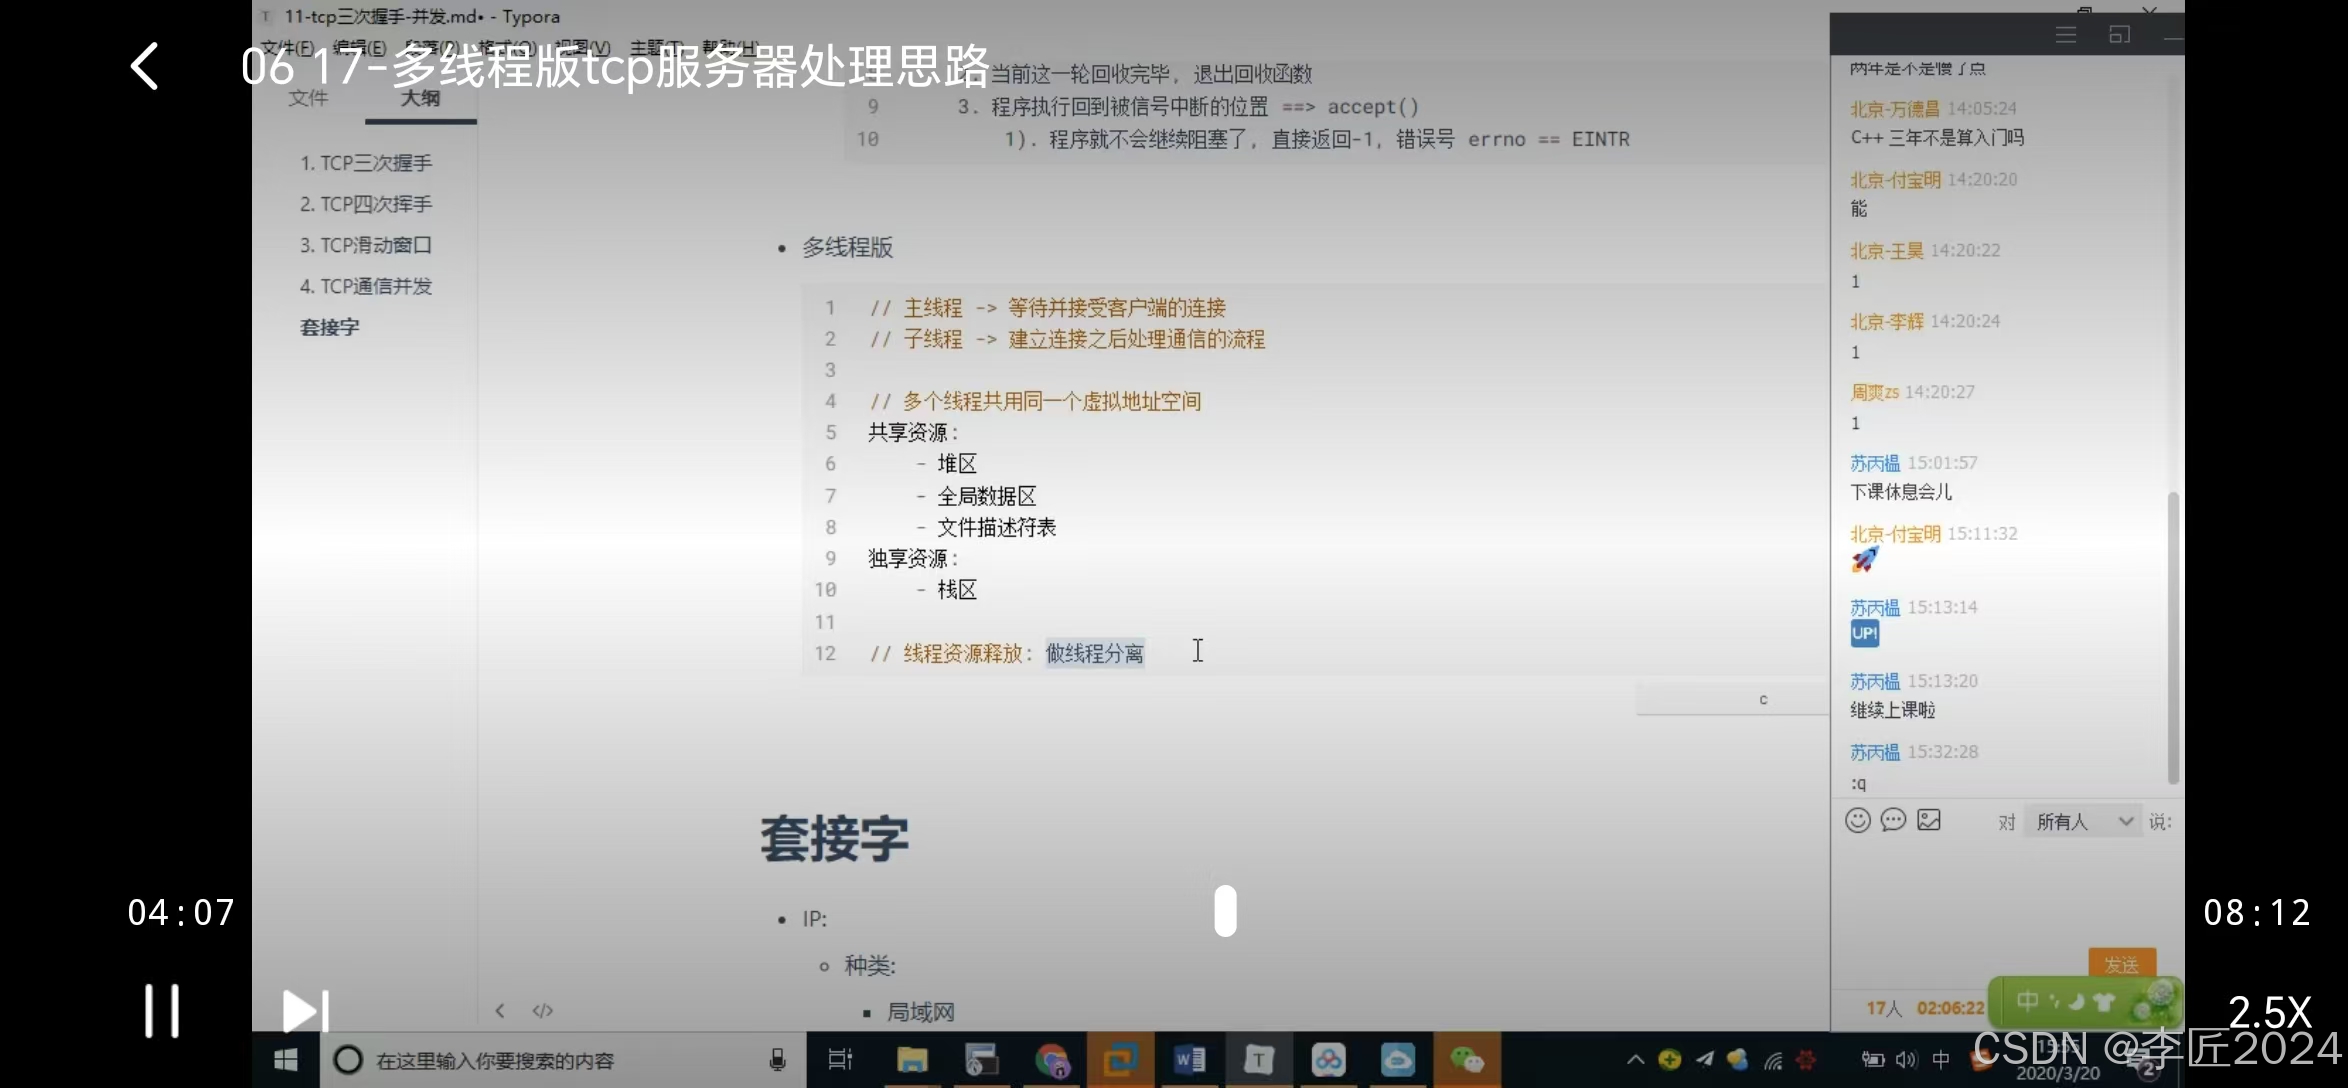Toggle source code mode icon

pyautogui.click(x=542, y=1010)
